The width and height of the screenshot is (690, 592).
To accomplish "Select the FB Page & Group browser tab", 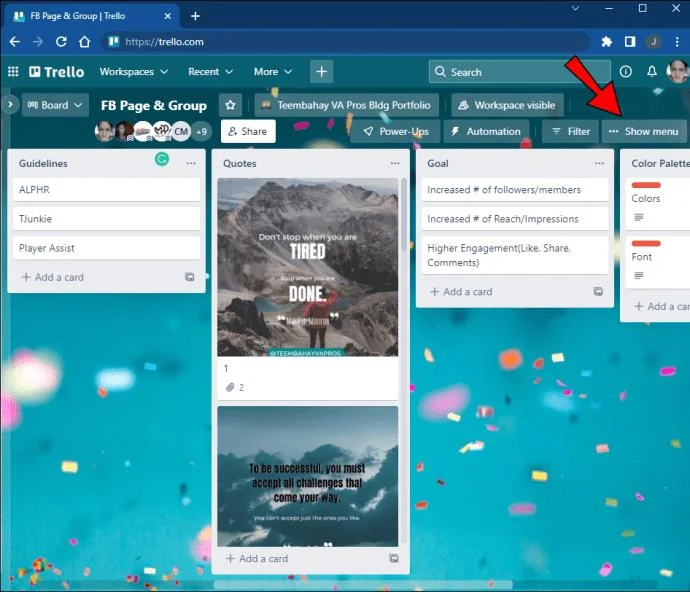I will pyautogui.click(x=91, y=16).
